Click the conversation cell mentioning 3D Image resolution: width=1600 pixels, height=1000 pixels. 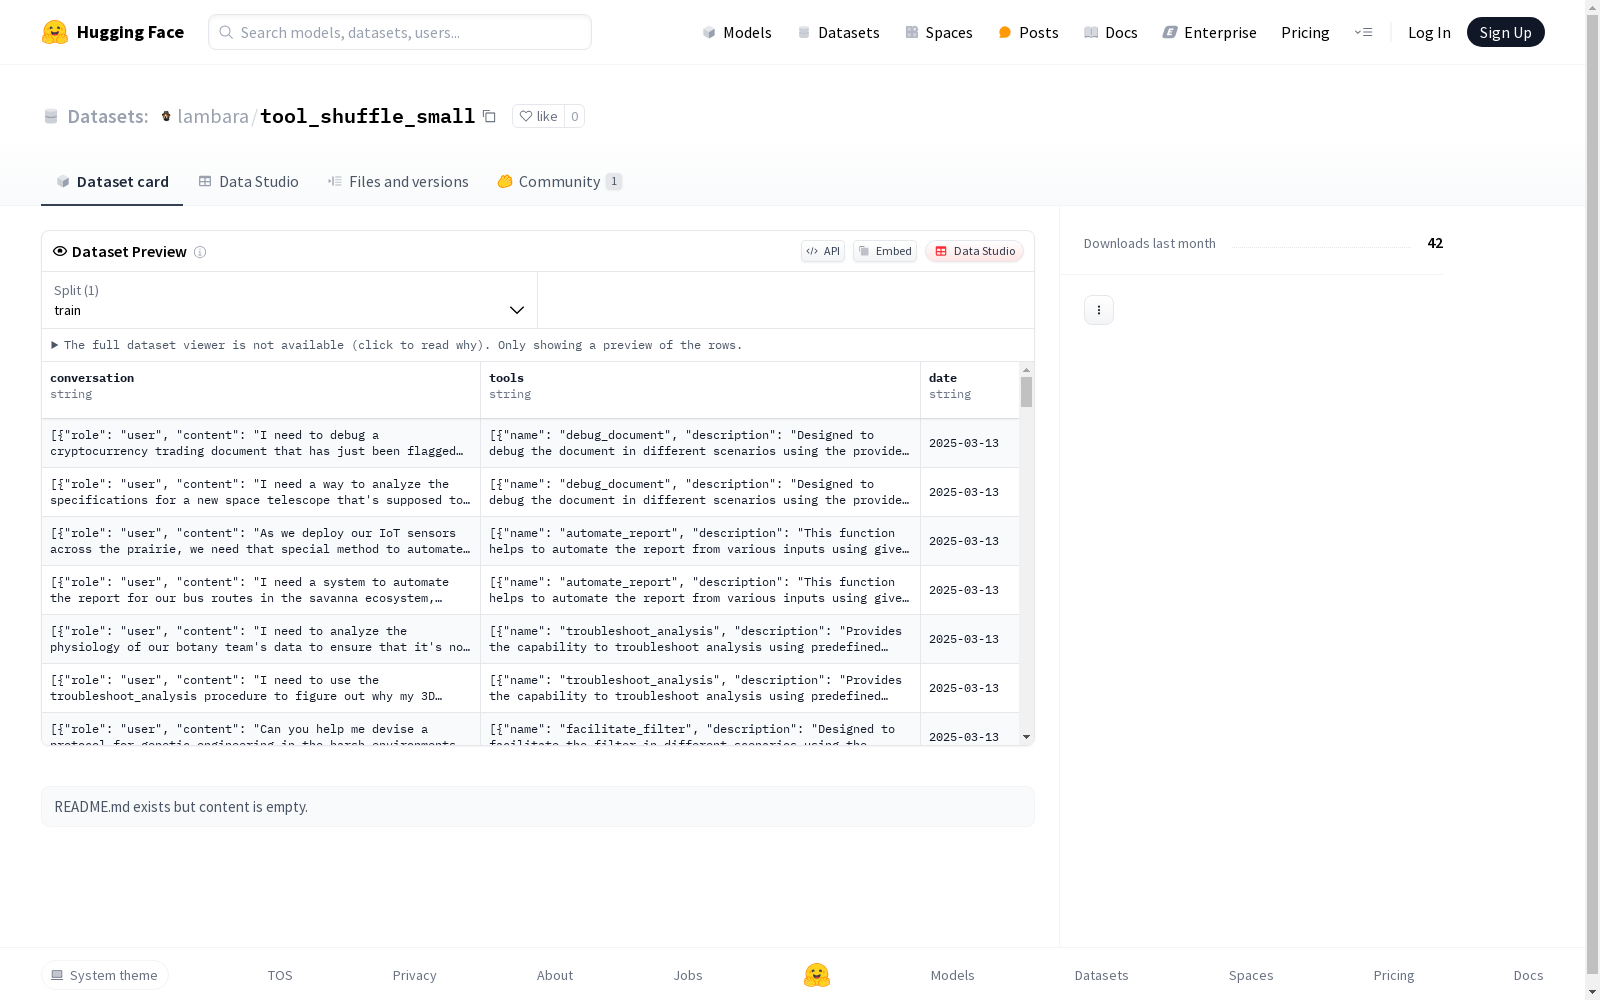[x=261, y=688]
